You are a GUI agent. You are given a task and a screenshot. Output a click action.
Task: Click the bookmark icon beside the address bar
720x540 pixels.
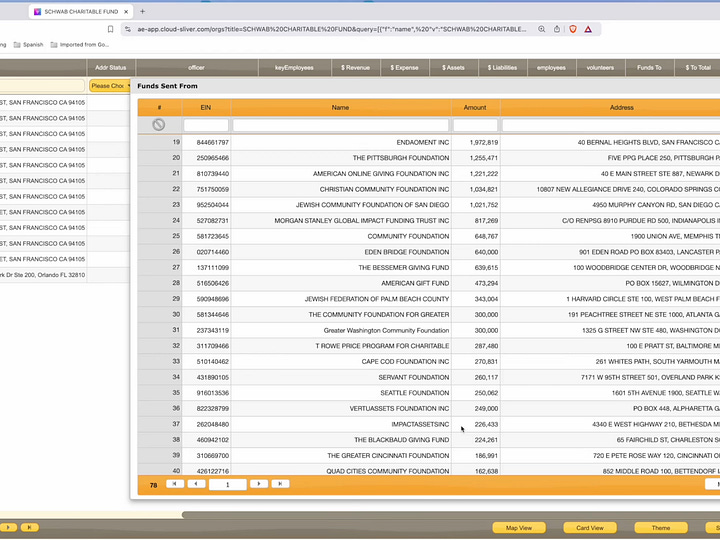tap(110, 29)
